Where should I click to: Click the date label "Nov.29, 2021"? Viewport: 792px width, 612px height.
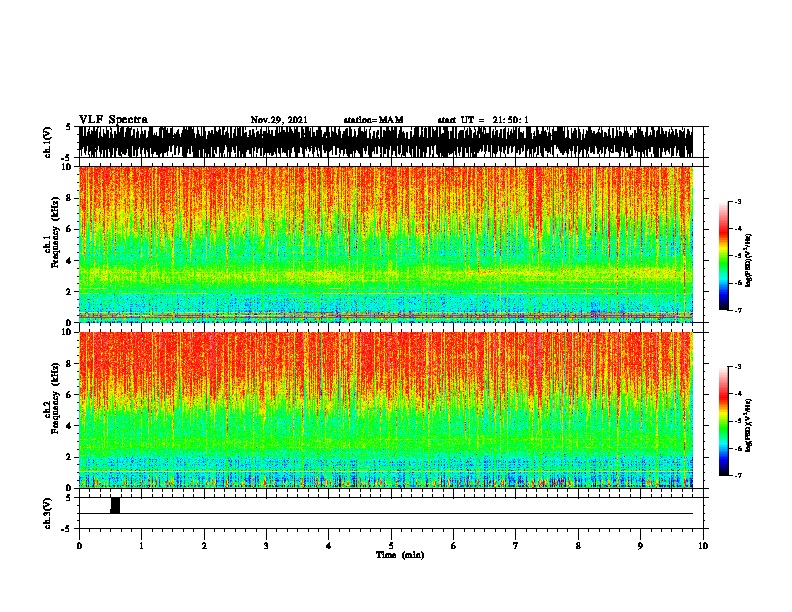pos(279,120)
